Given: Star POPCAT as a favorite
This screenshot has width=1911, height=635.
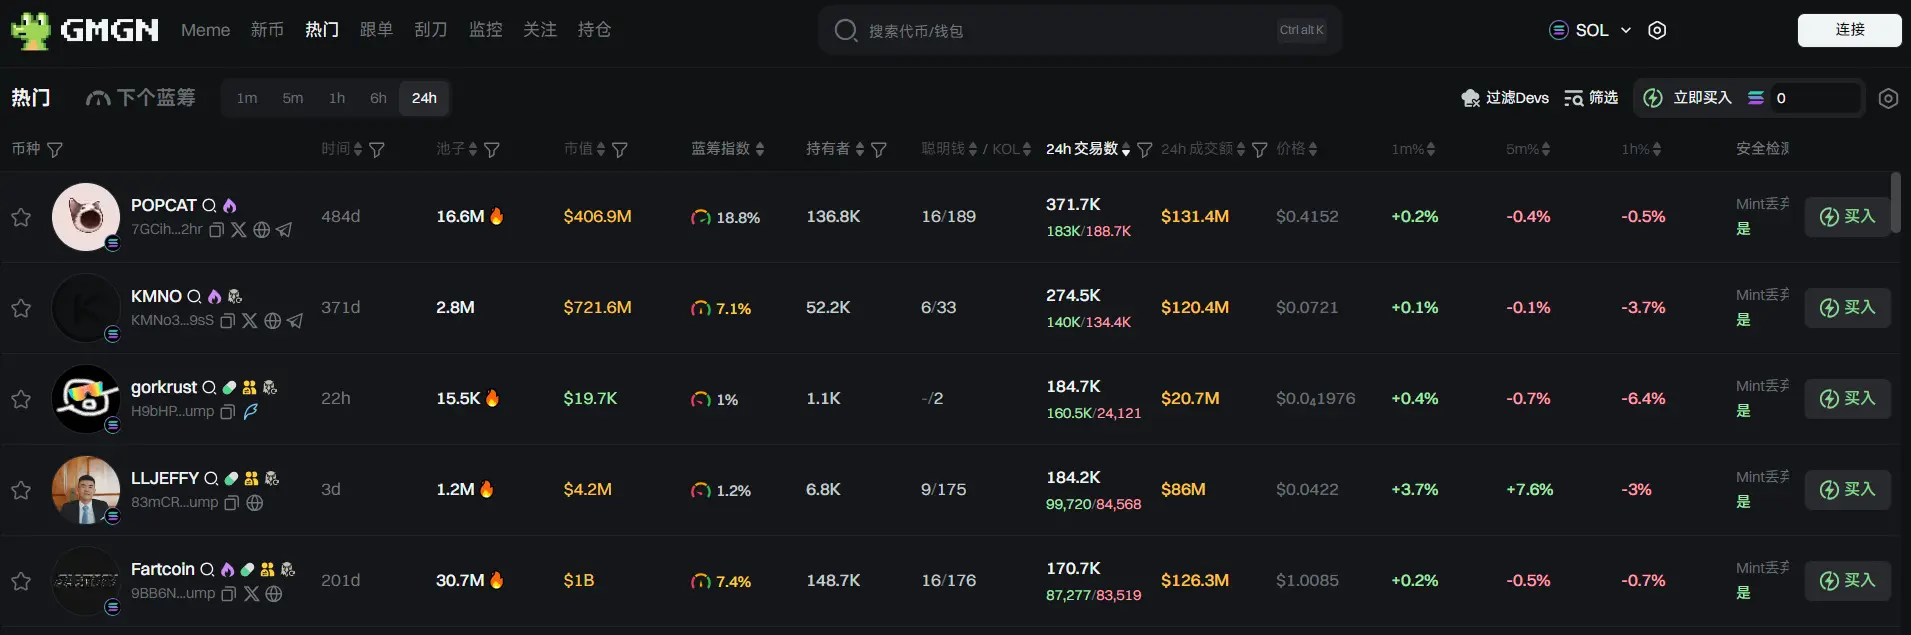Looking at the screenshot, I should [21, 217].
